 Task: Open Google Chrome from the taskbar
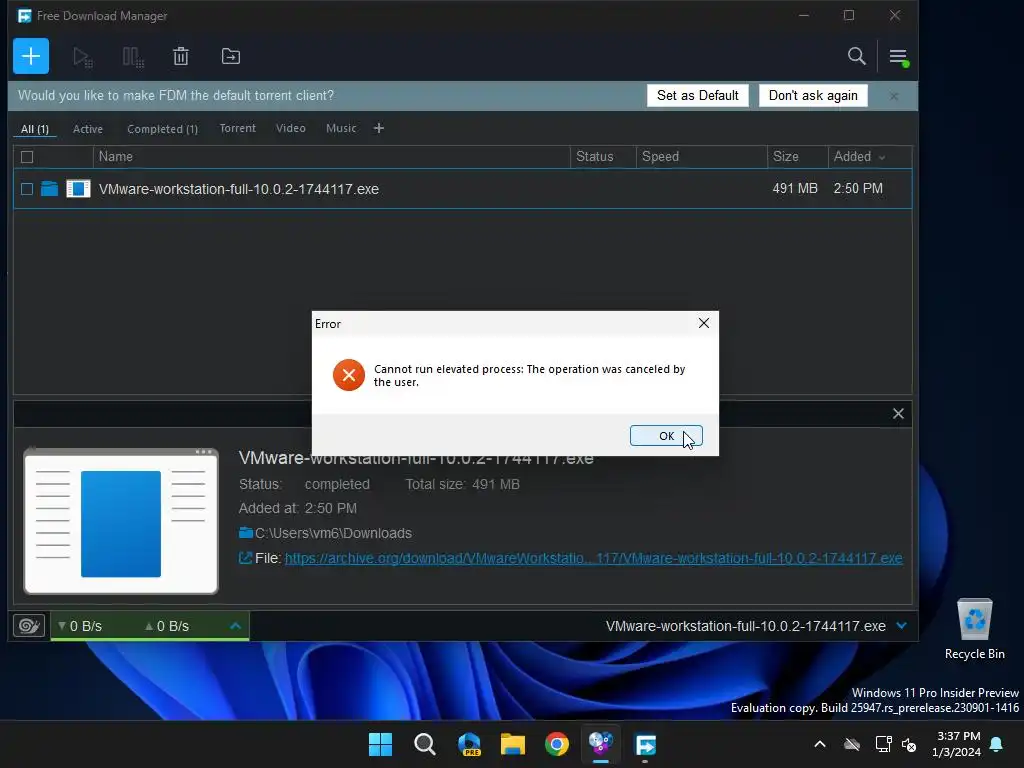(556, 744)
